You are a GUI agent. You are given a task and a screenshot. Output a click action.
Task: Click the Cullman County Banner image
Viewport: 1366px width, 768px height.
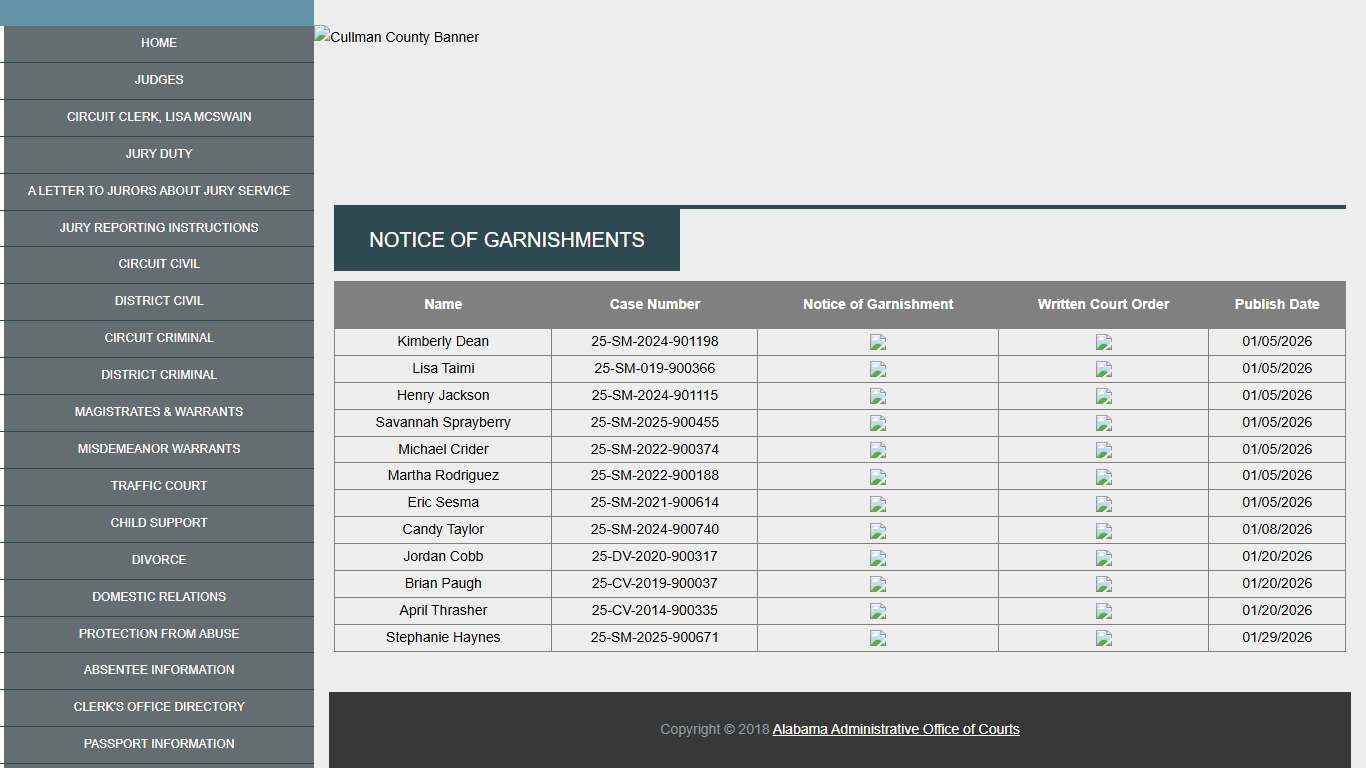point(398,37)
